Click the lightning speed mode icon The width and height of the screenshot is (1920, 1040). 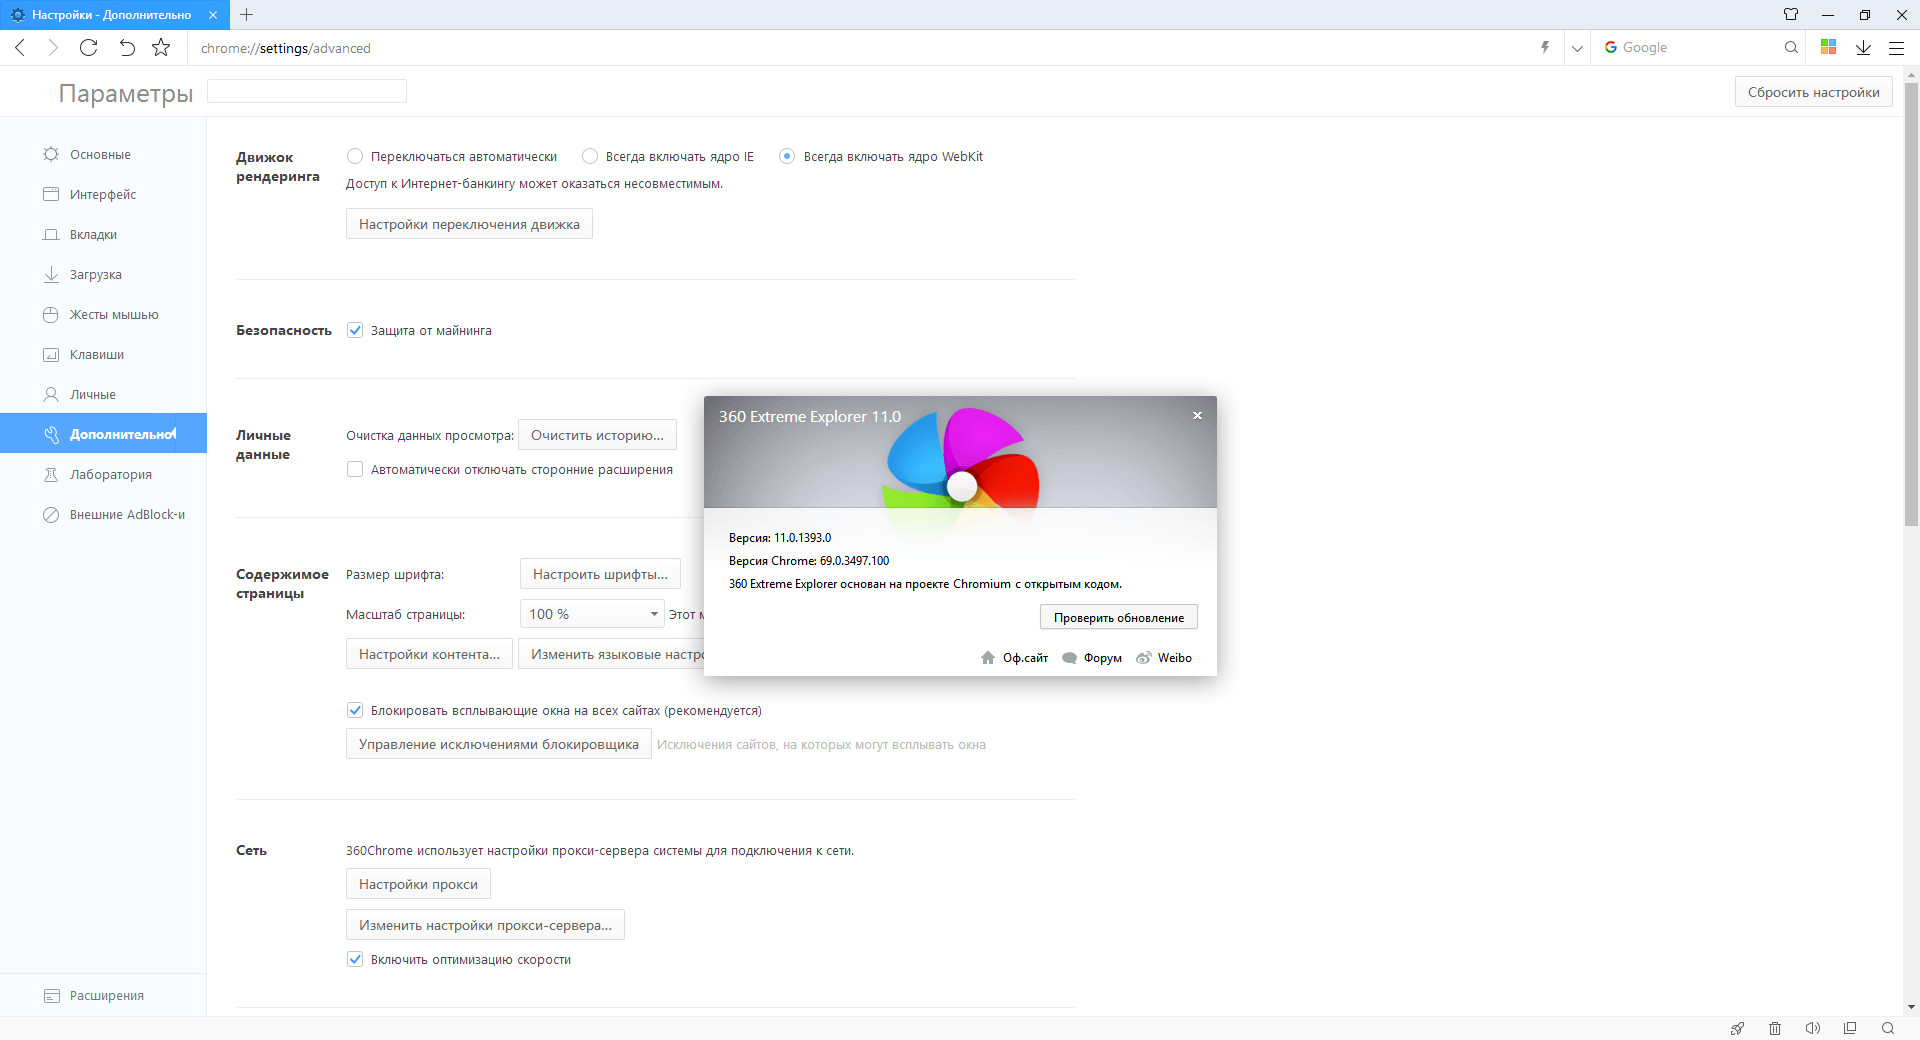pos(1545,47)
